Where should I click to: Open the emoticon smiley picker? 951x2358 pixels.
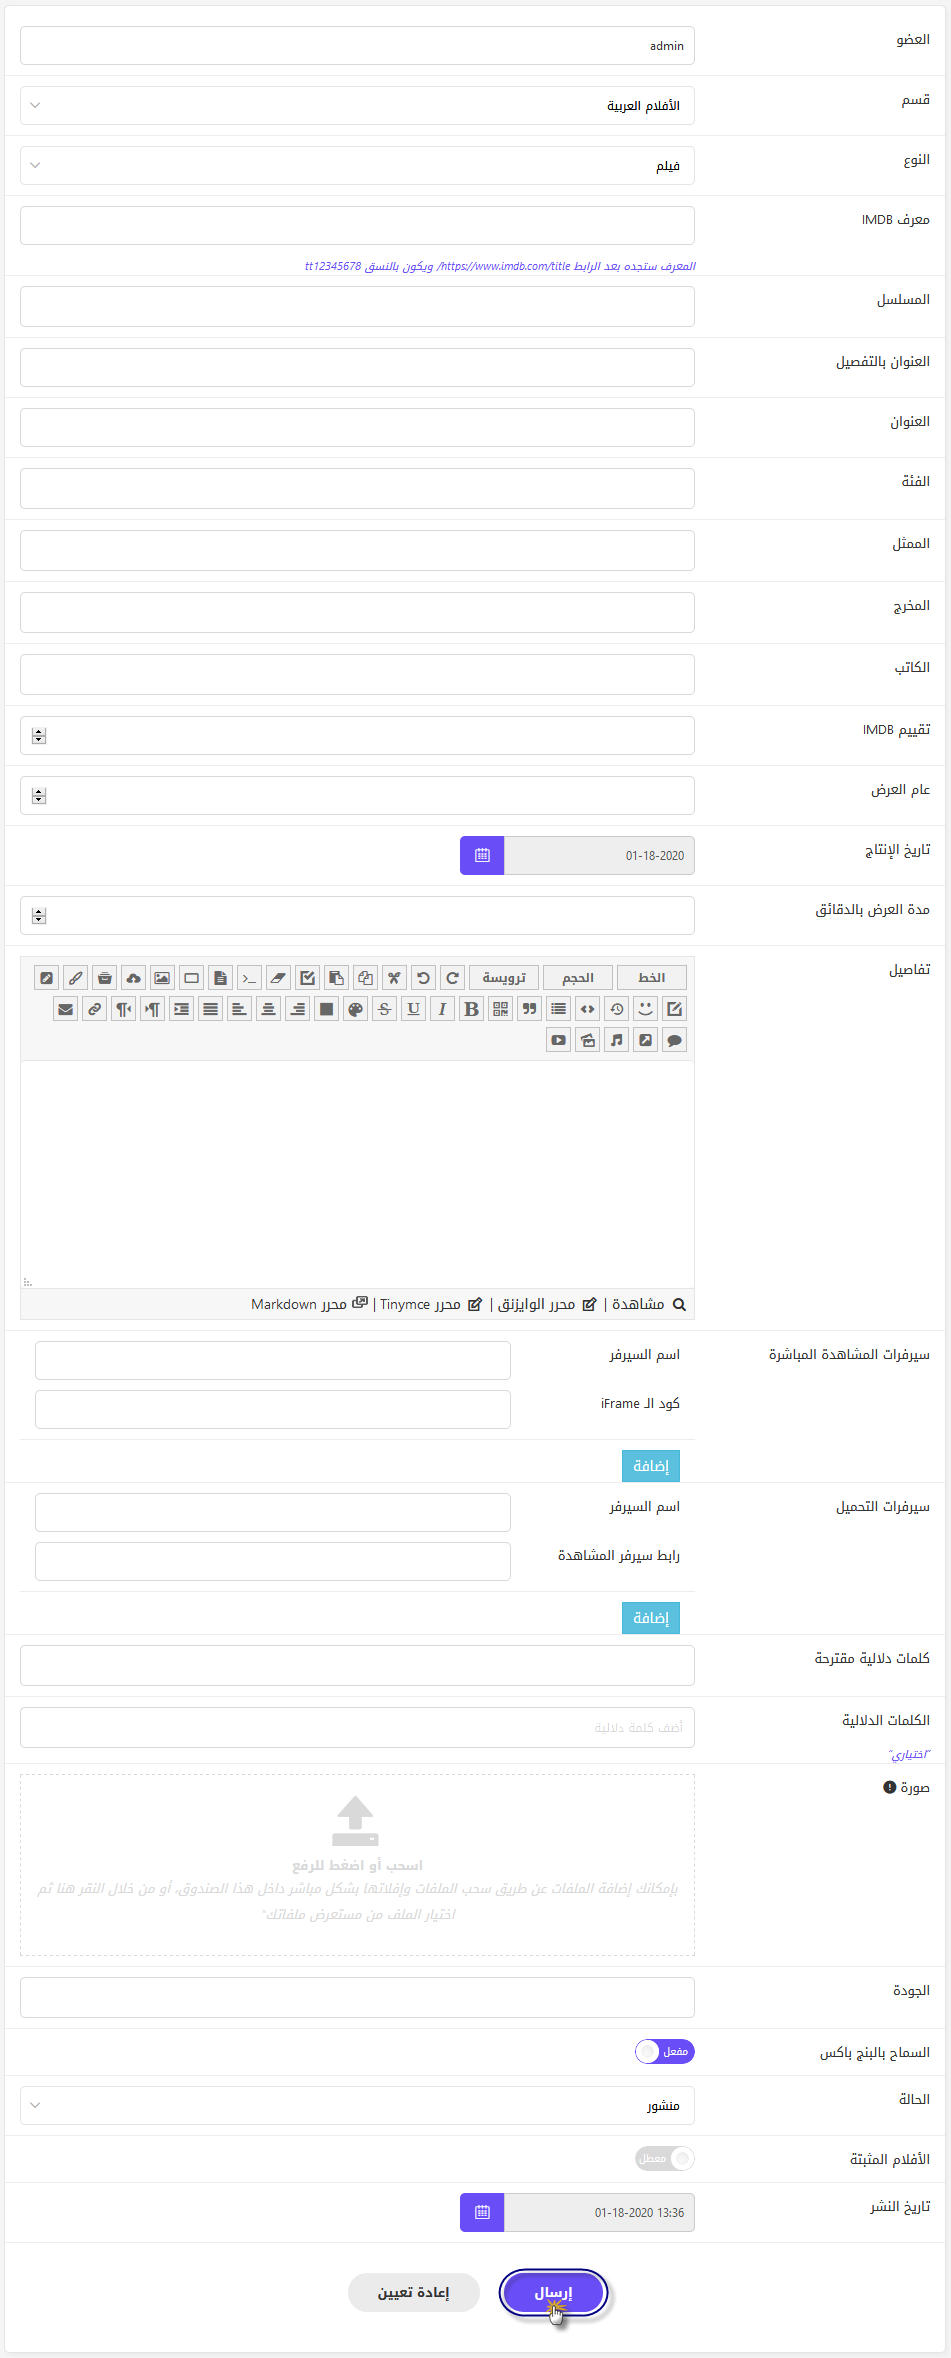click(645, 1009)
